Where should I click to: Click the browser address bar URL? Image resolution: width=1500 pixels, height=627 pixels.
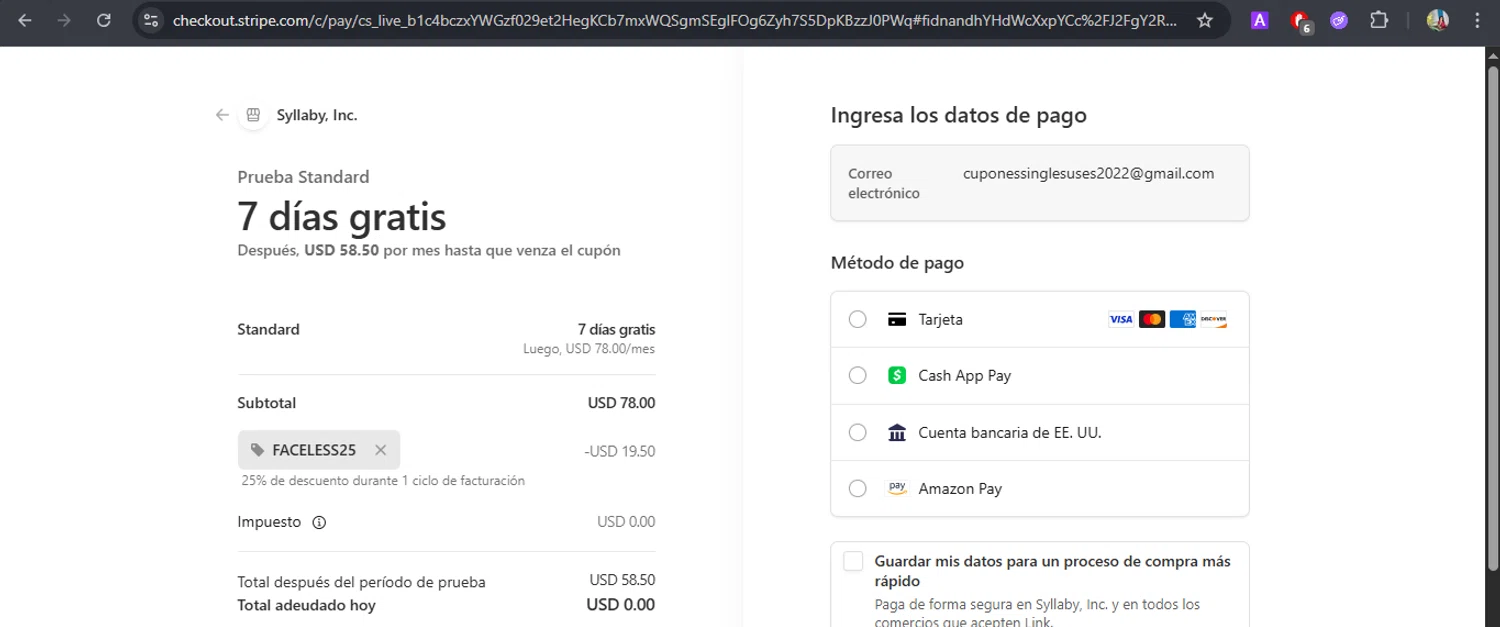674,20
